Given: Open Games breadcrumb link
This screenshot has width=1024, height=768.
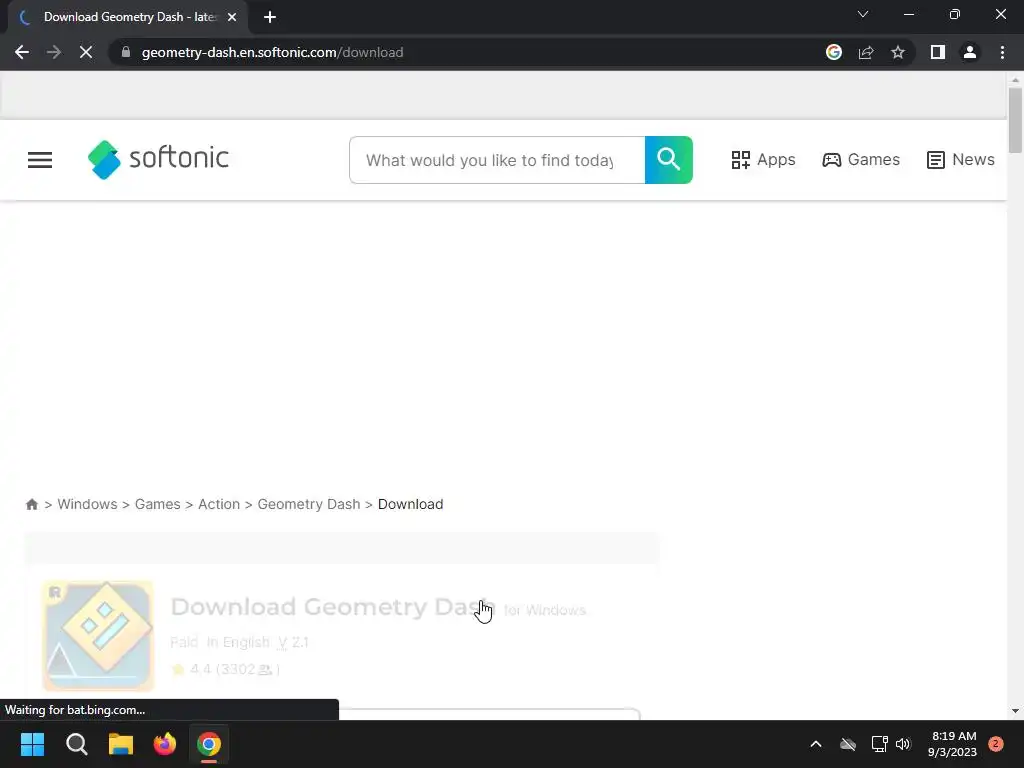Looking at the screenshot, I should [157, 504].
